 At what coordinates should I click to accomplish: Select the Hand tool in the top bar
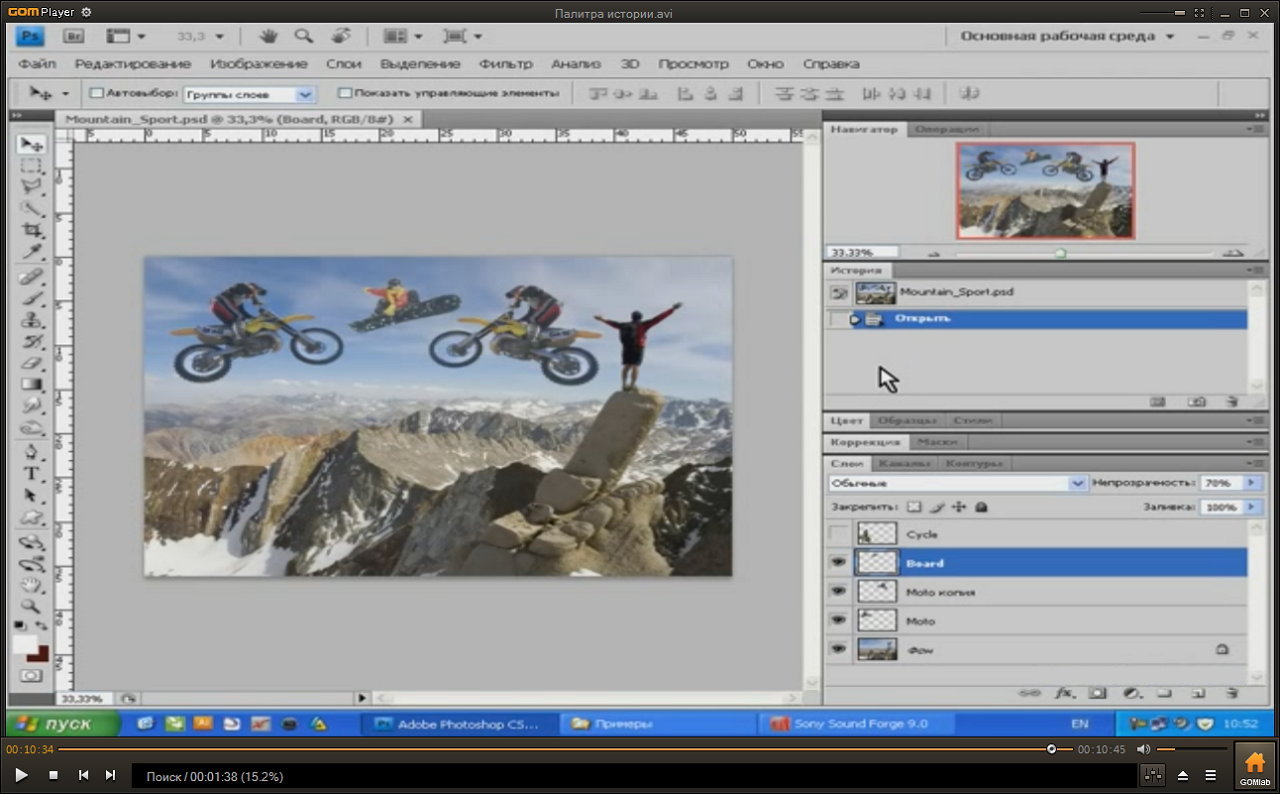click(x=268, y=36)
